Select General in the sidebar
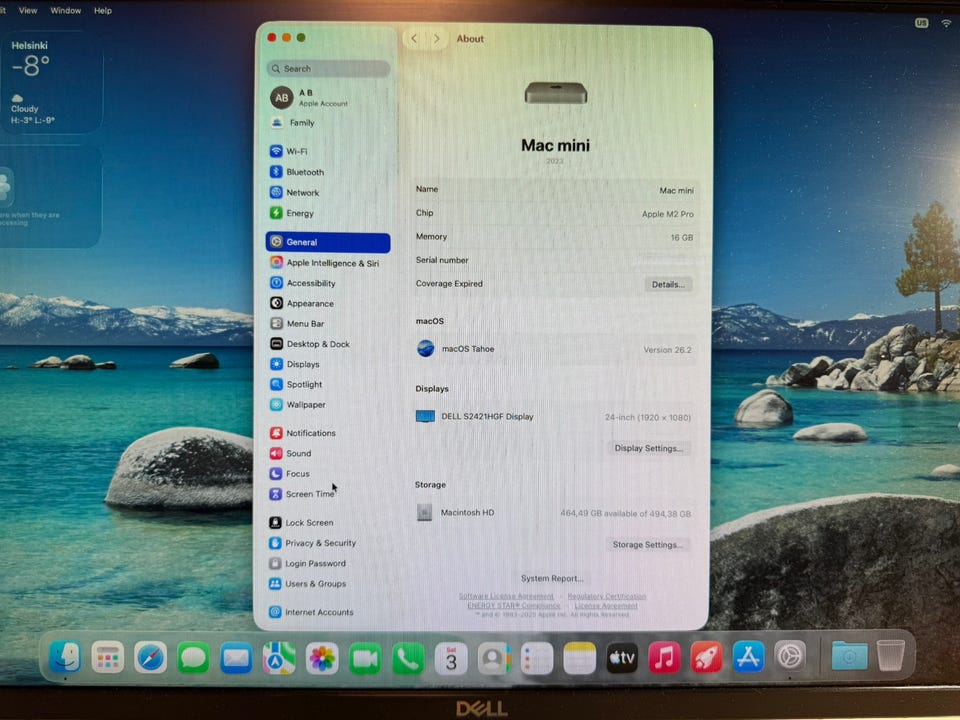The height and width of the screenshot is (720, 960). pos(328,242)
